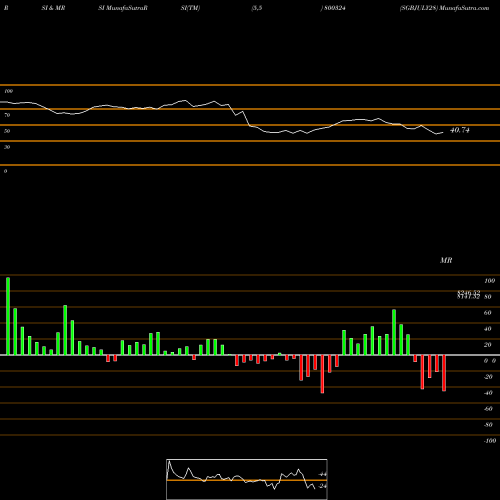Viewport: 500px width, 500px height.
Task: Click the 'MR' panel label
Action: 446,260
